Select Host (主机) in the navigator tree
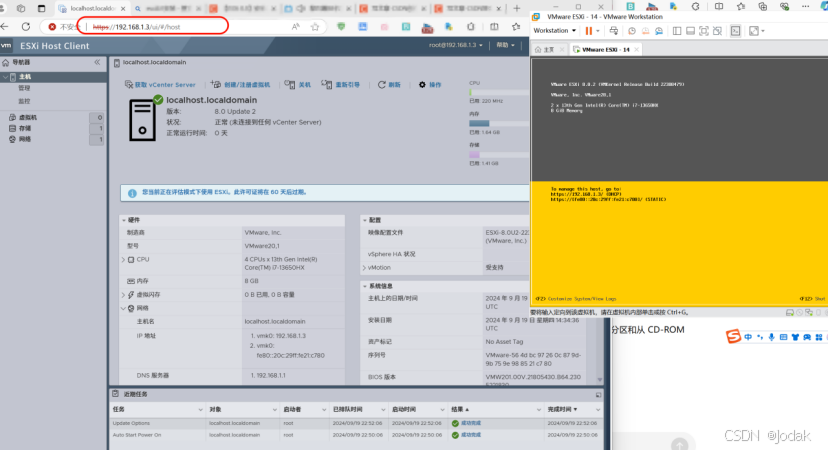Image resolution: width=829 pixels, height=451 pixels. (53, 77)
